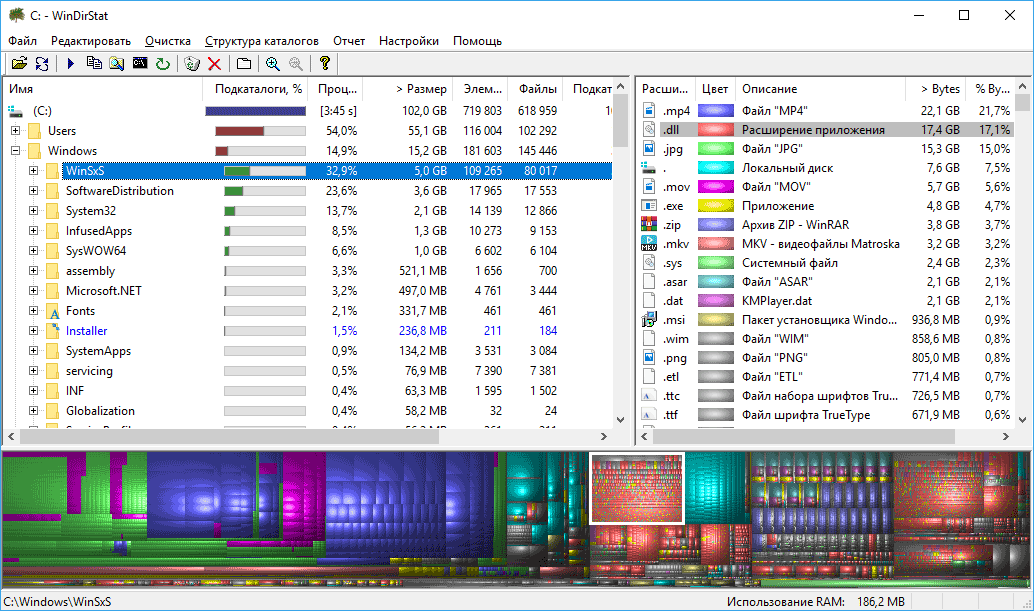Viewport: 1034px width, 611px height.
Task: Click the Copy path toolbar icon
Action: click(94, 64)
